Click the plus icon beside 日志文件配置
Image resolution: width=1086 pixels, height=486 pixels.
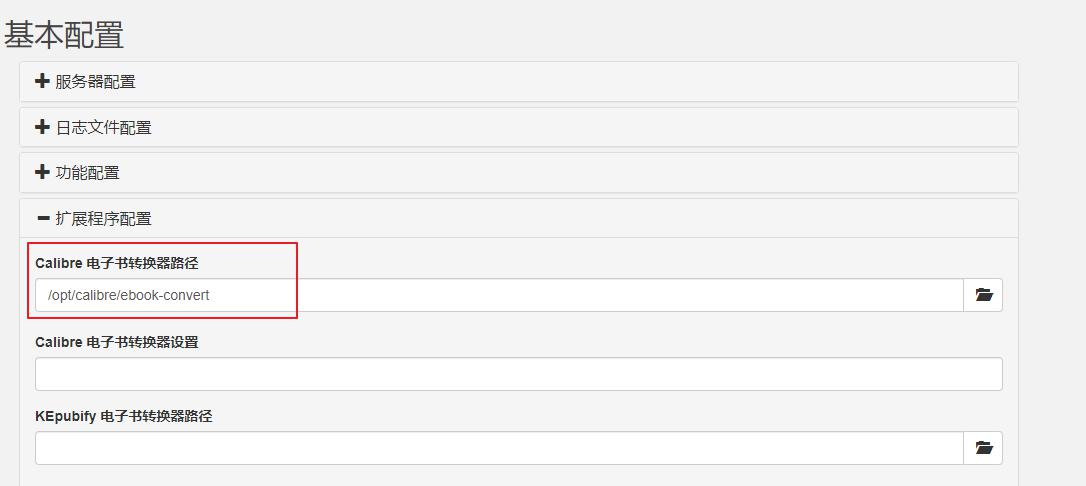click(x=42, y=127)
